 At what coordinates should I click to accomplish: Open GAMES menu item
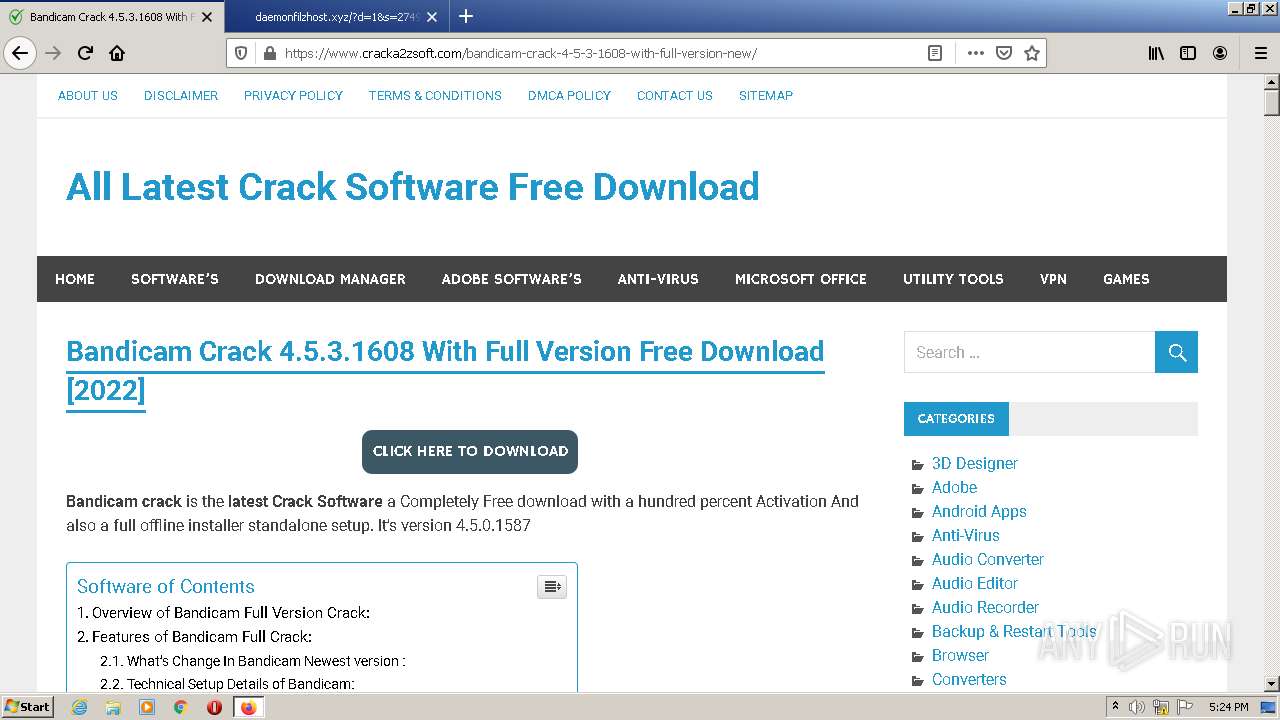[1126, 279]
